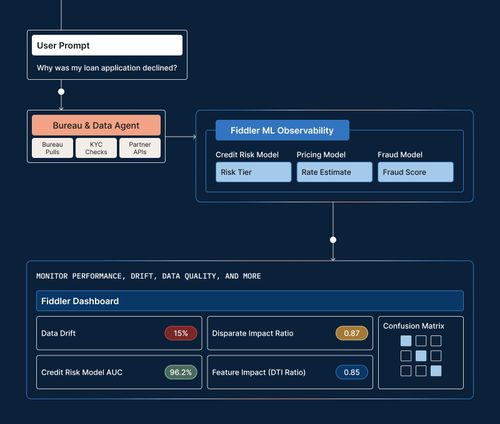
Task: Select the Rate Estimate box
Action: [x=334, y=172]
